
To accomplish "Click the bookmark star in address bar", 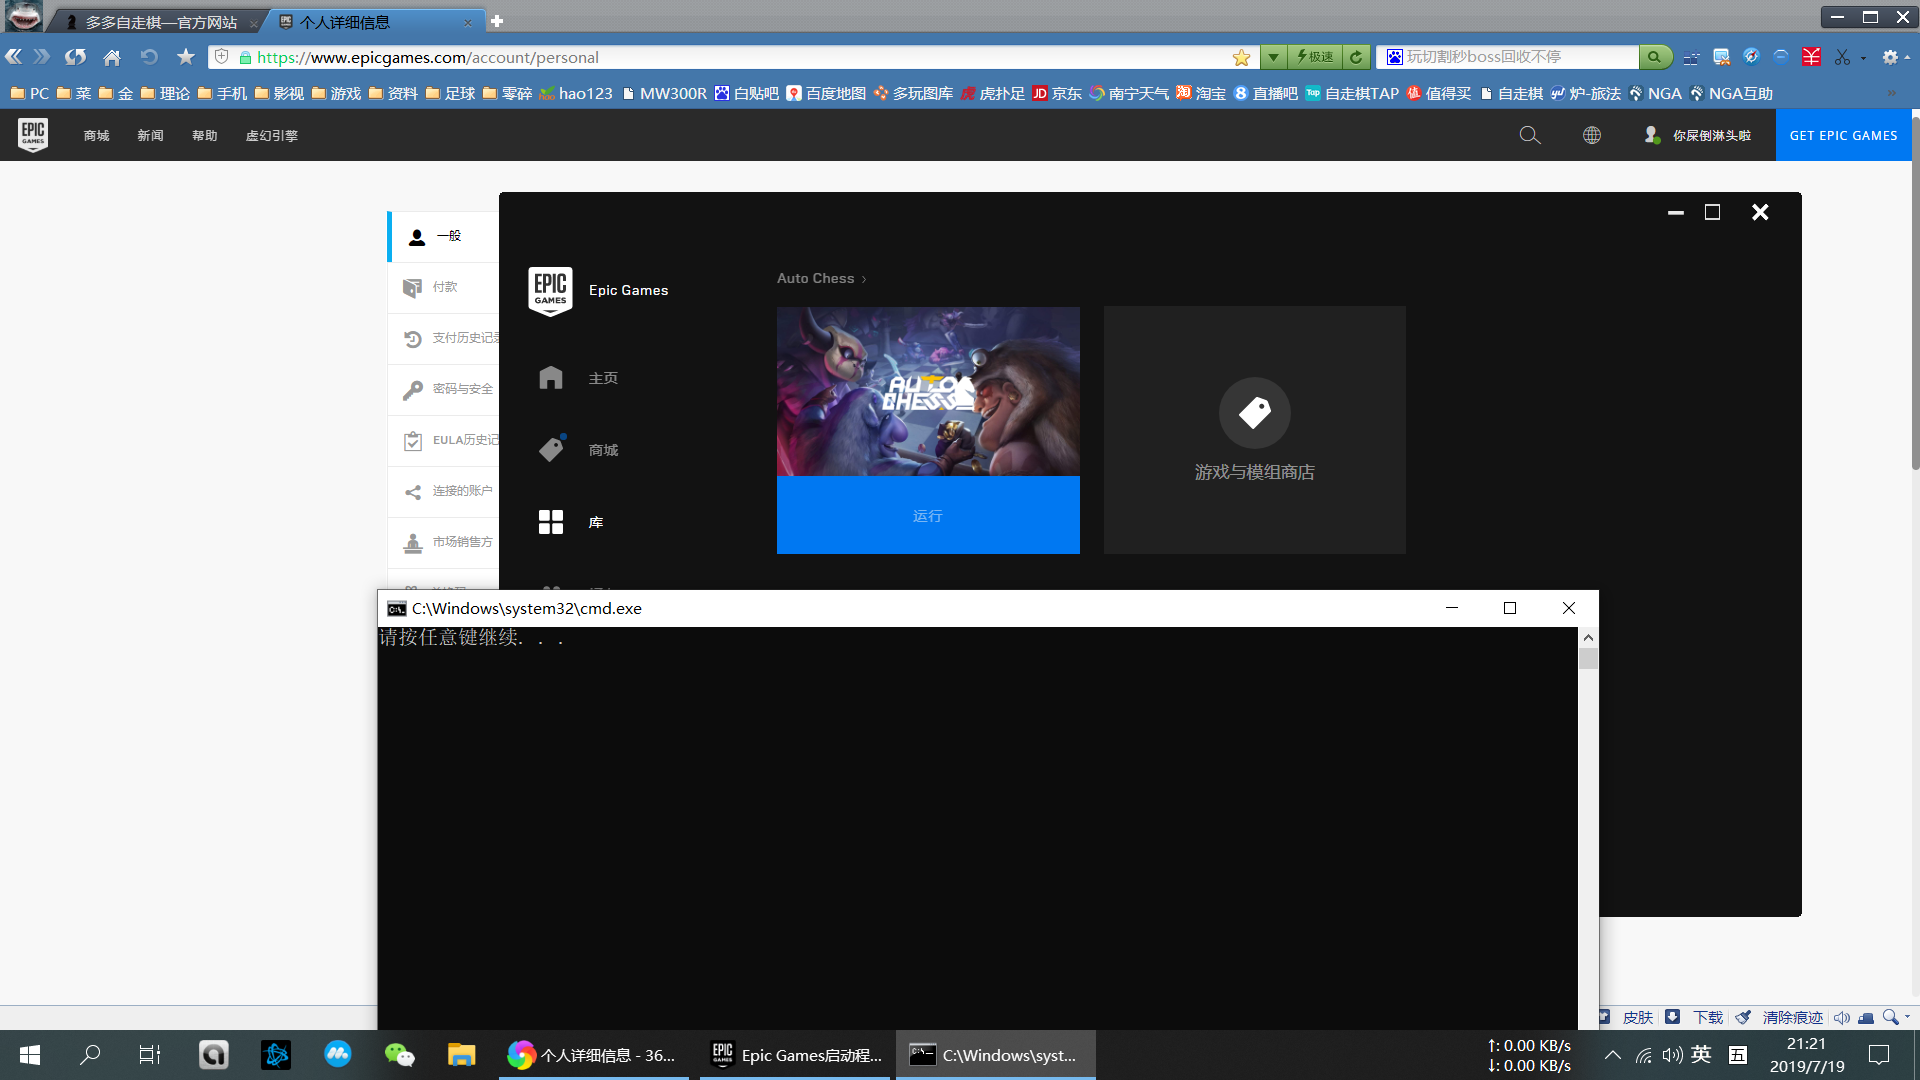I will (1242, 57).
